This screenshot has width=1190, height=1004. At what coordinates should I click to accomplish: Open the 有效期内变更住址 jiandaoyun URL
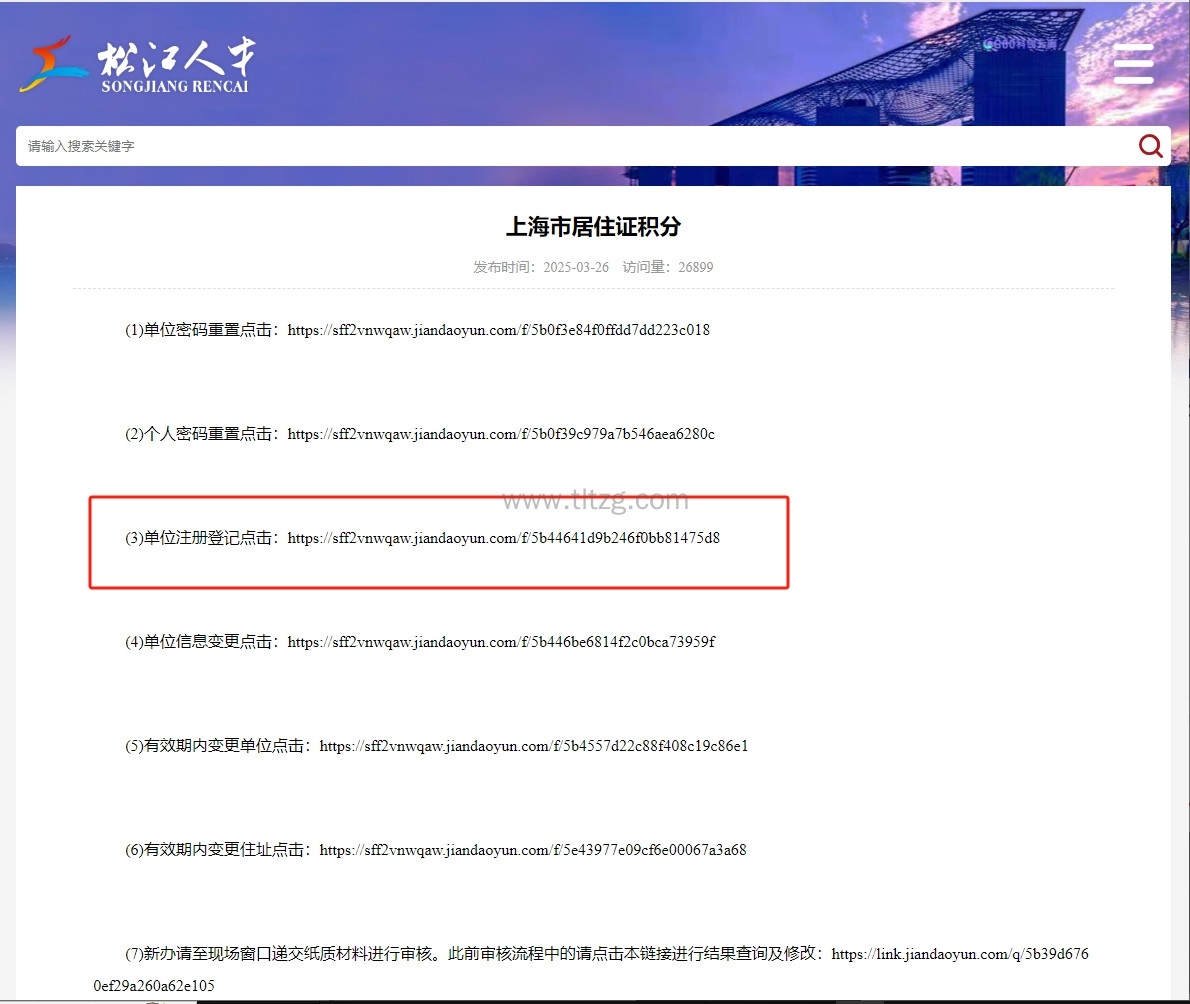click(x=532, y=850)
